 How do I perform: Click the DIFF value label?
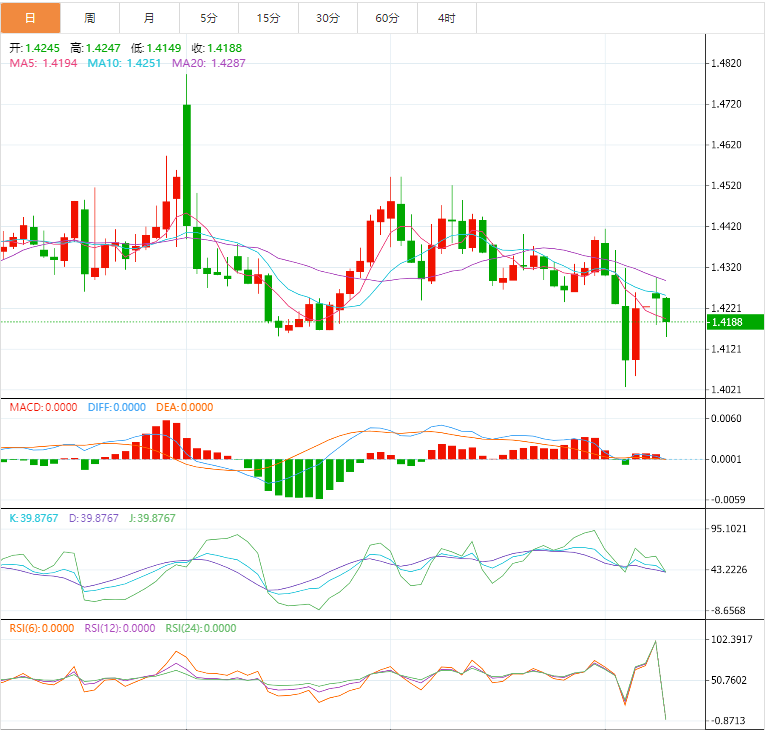[x=115, y=407]
